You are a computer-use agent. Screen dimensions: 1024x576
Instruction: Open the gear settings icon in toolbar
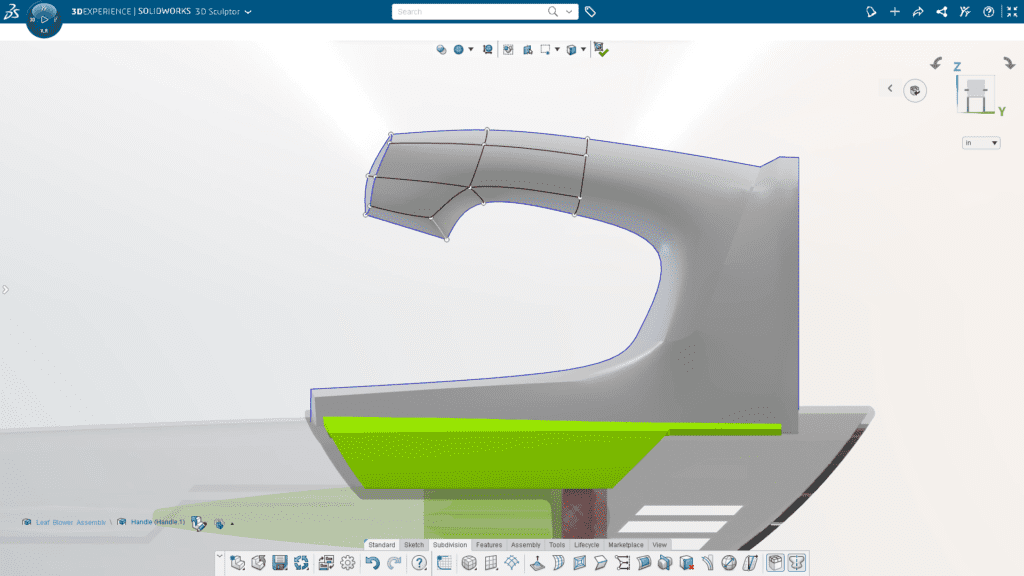coord(348,563)
